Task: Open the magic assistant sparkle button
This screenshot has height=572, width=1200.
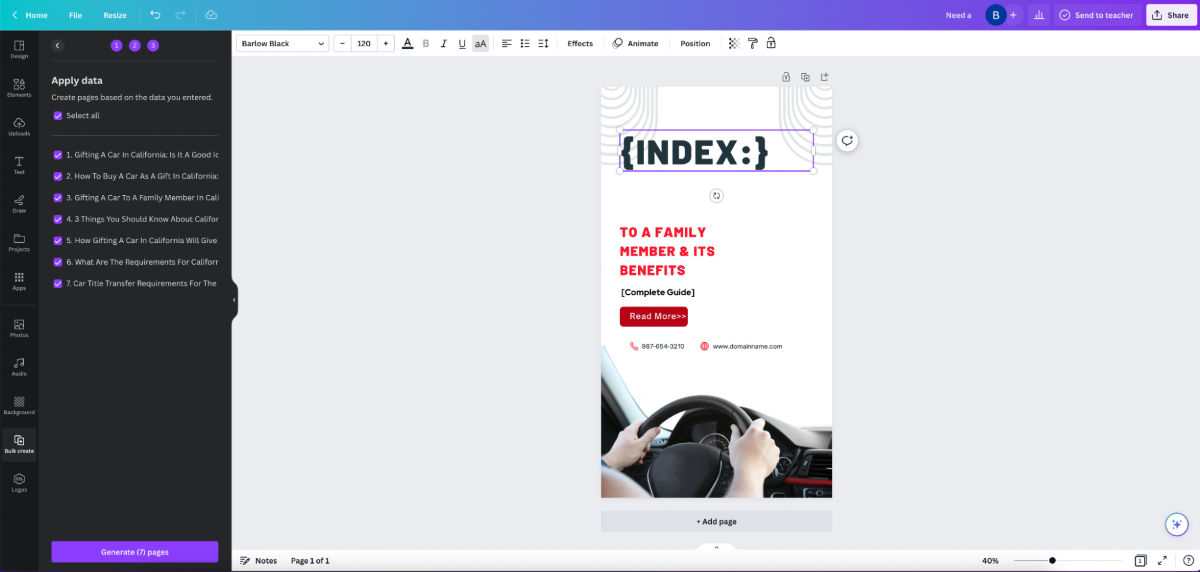Action: [1176, 524]
